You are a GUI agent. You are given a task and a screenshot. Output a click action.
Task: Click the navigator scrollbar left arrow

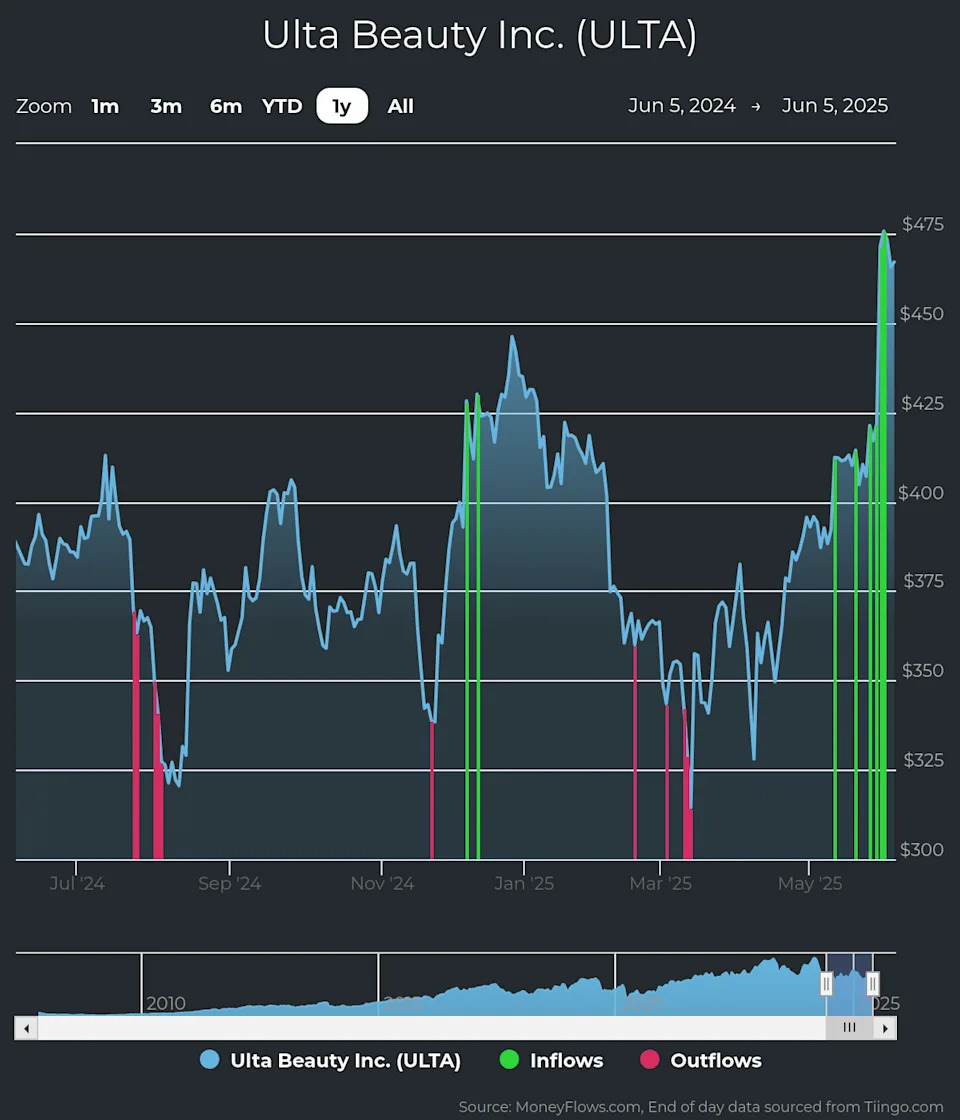click(x=26, y=1029)
